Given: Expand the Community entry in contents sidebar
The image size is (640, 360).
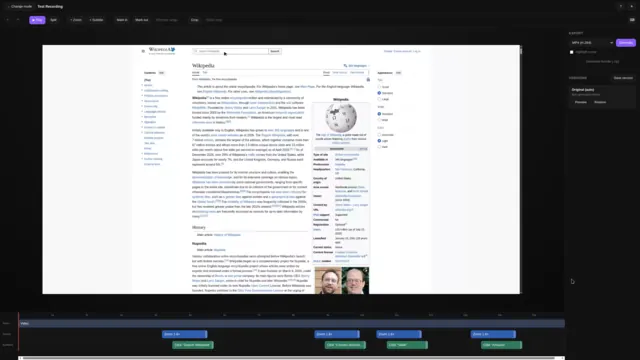Looking at the screenshot, I should [x=142, y=106].
